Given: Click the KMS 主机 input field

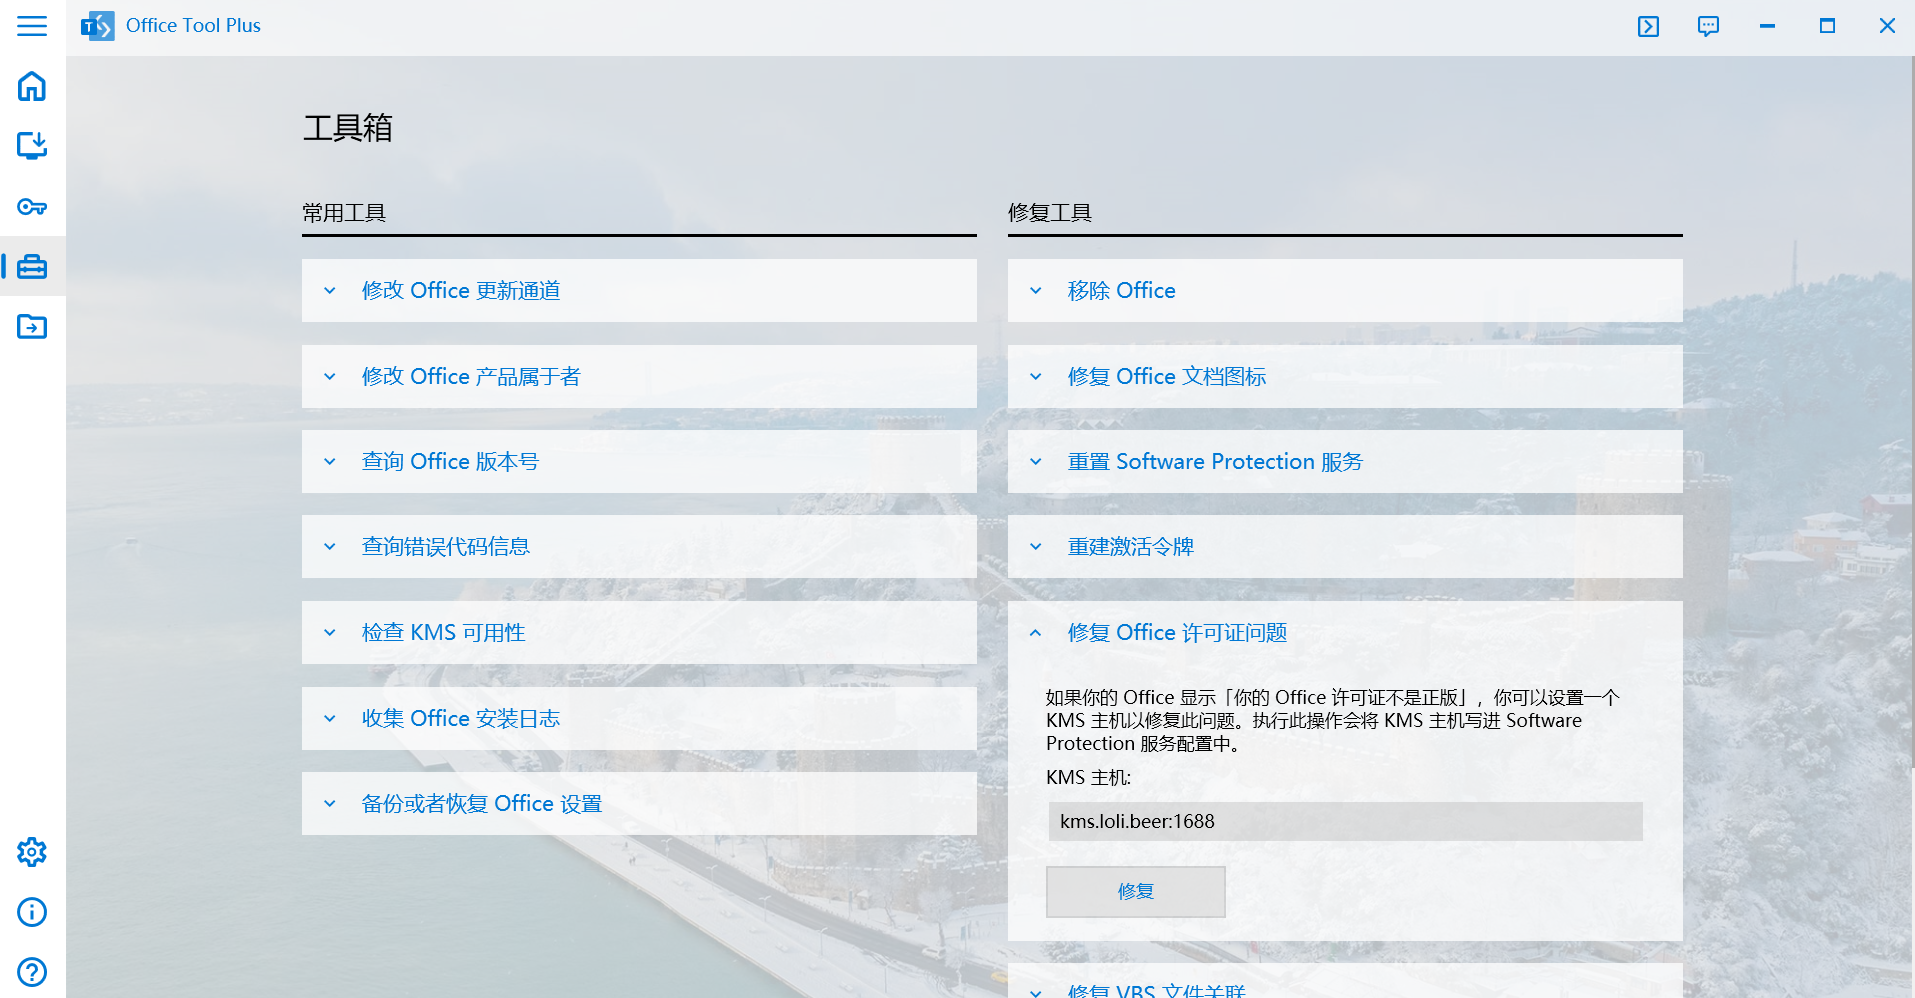Looking at the screenshot, I should tap(1345, 821).
